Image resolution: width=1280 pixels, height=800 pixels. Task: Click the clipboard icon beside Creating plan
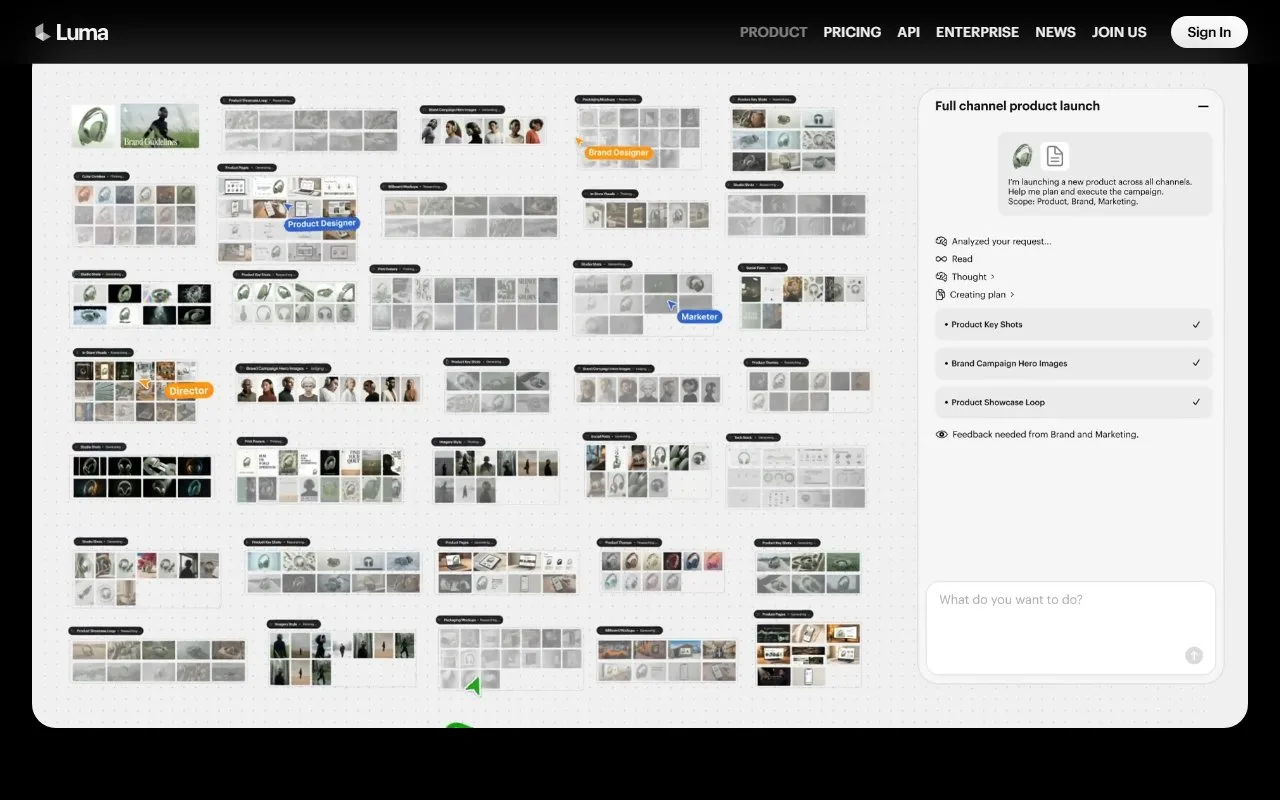pos(941,295)
